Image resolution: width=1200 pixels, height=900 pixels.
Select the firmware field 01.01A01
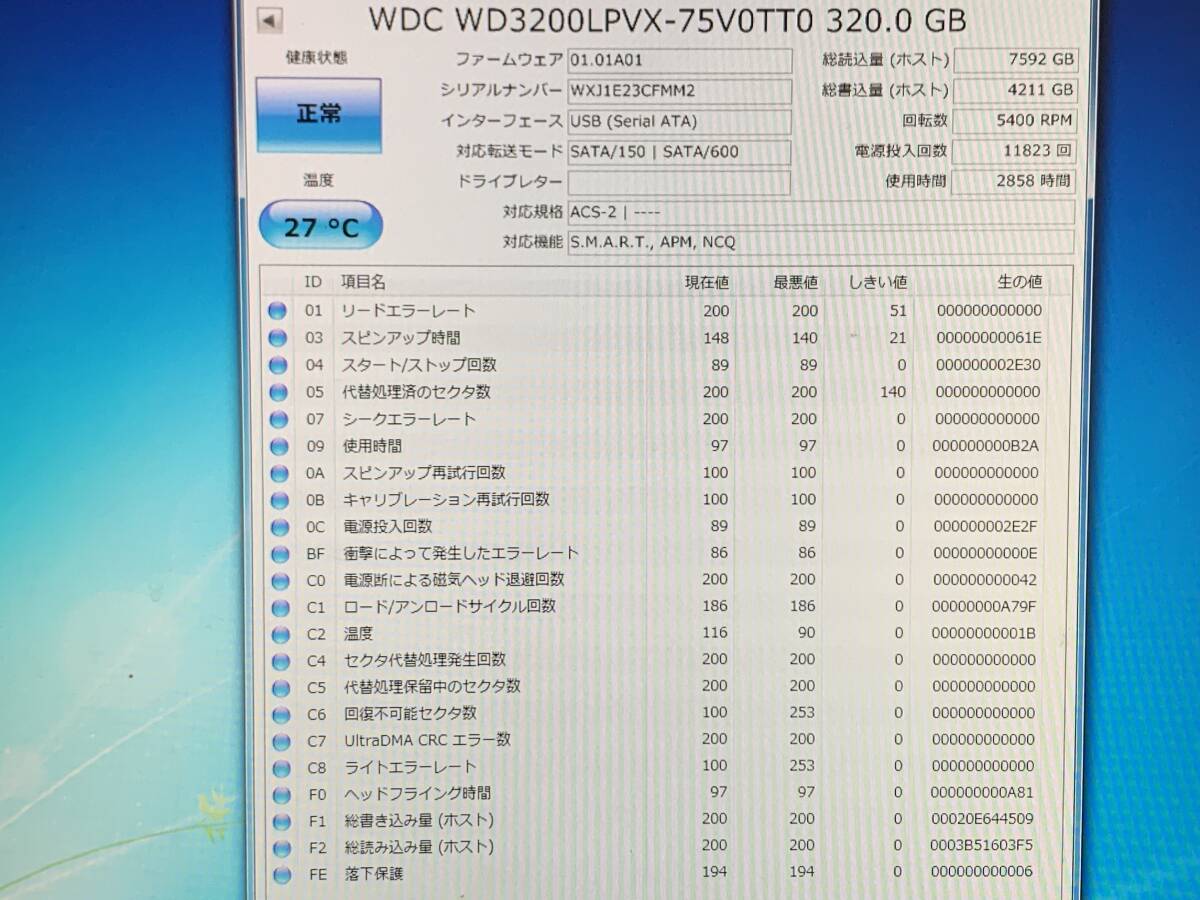click(x=679, y=60)
